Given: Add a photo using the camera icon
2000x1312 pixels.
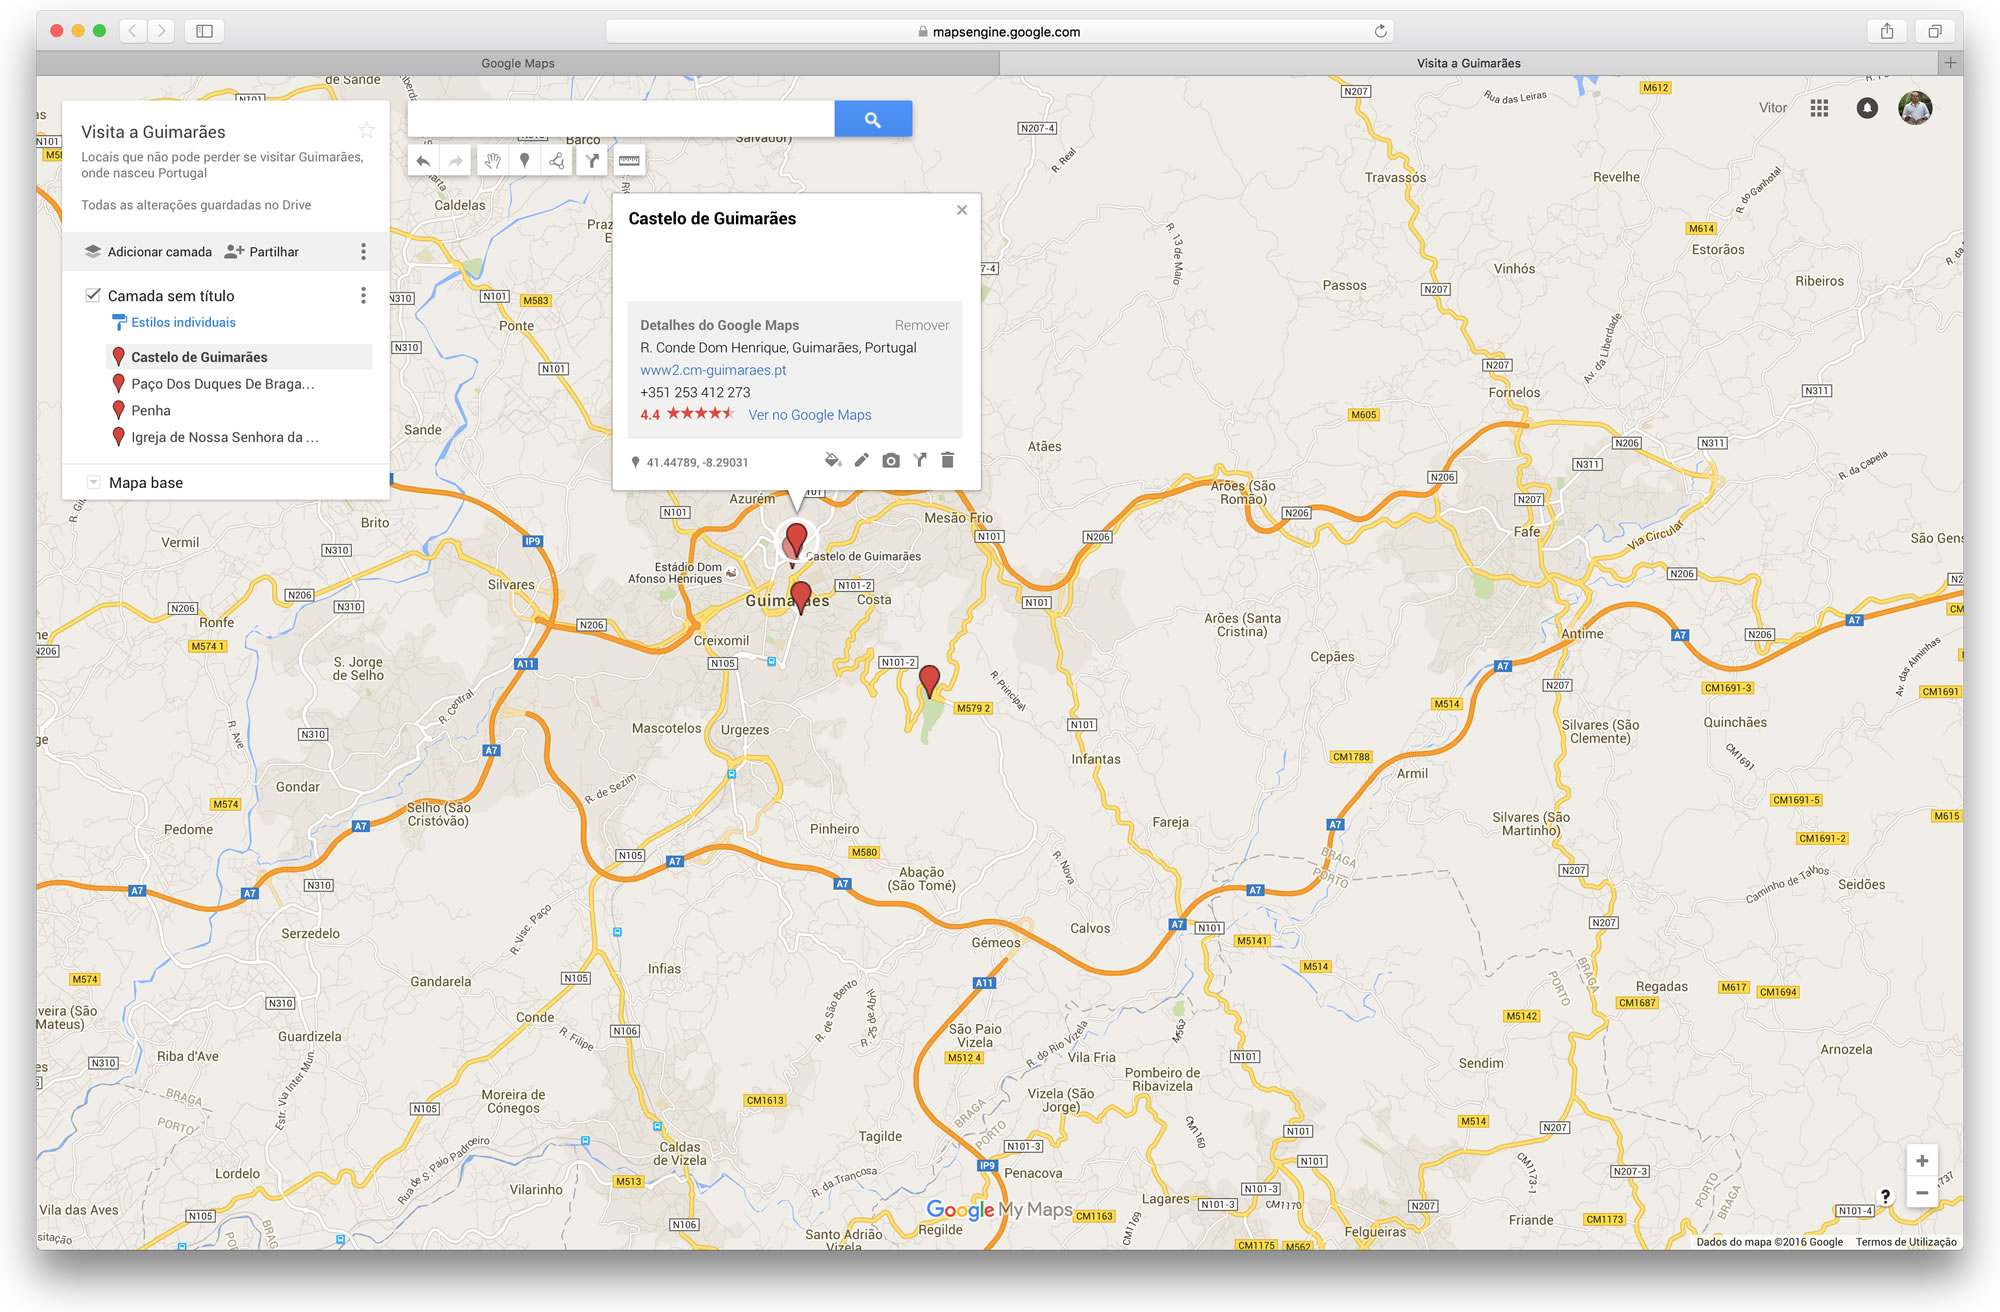Looking at the screenshot, I should pos(890,461).
